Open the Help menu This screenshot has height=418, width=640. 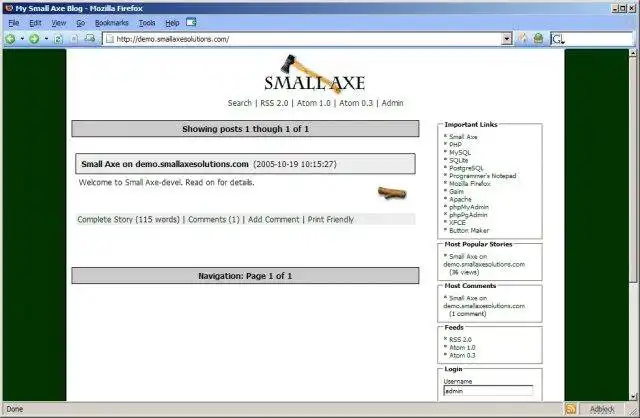coord(172,23)
